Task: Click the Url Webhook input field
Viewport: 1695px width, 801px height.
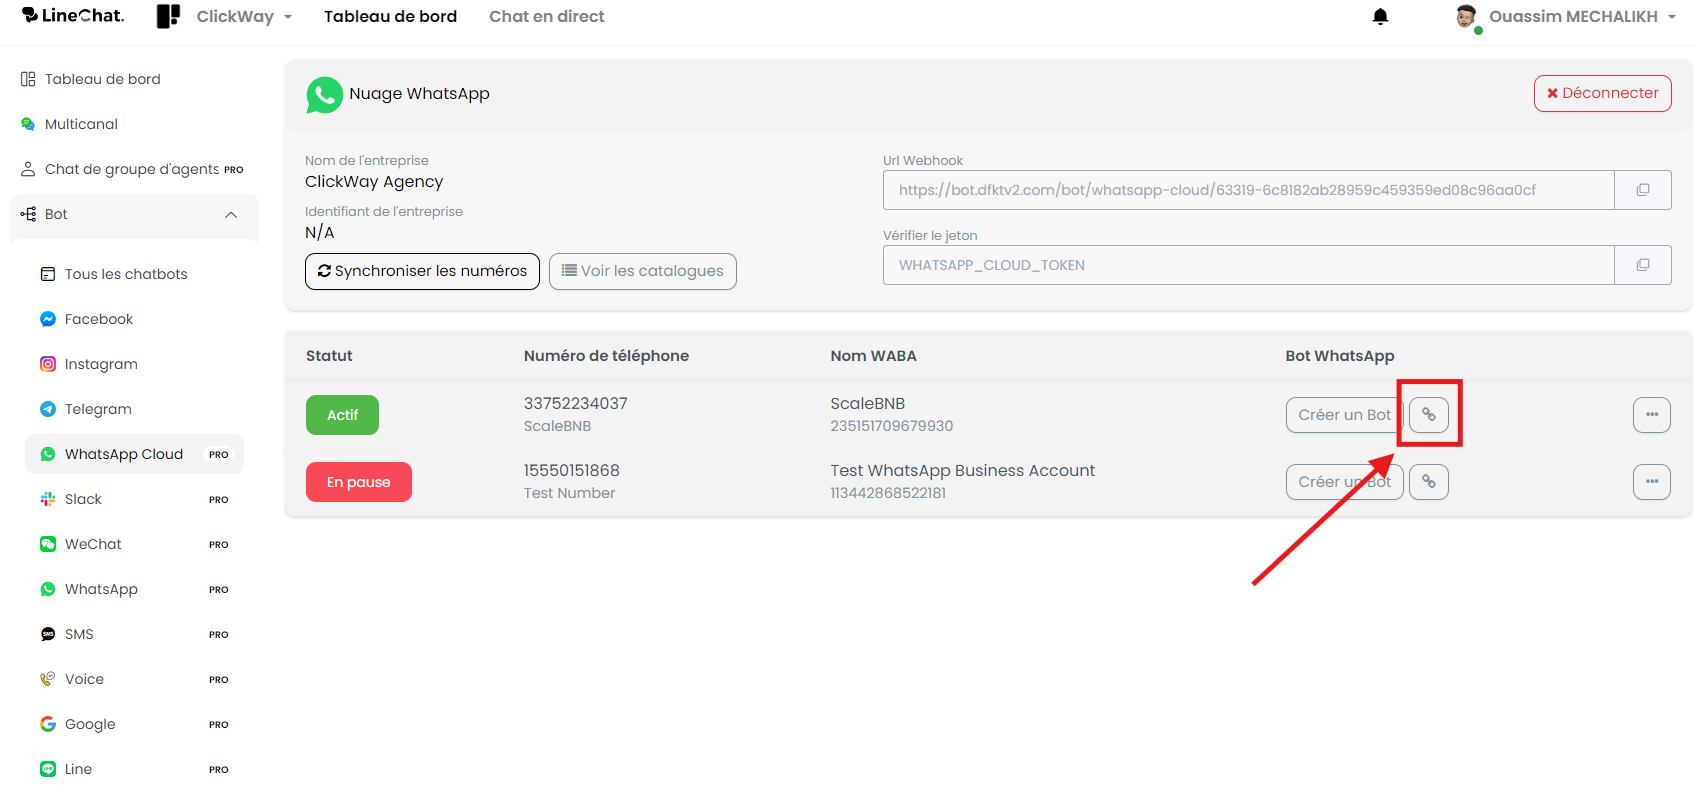Action: [x=1248, y=190]
